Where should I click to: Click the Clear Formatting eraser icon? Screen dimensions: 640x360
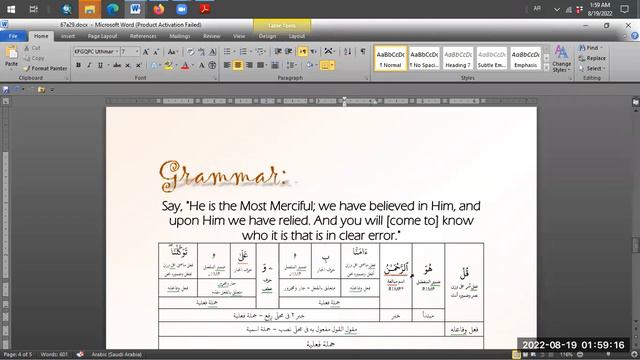pyautogui.click(x=191, y=52)
